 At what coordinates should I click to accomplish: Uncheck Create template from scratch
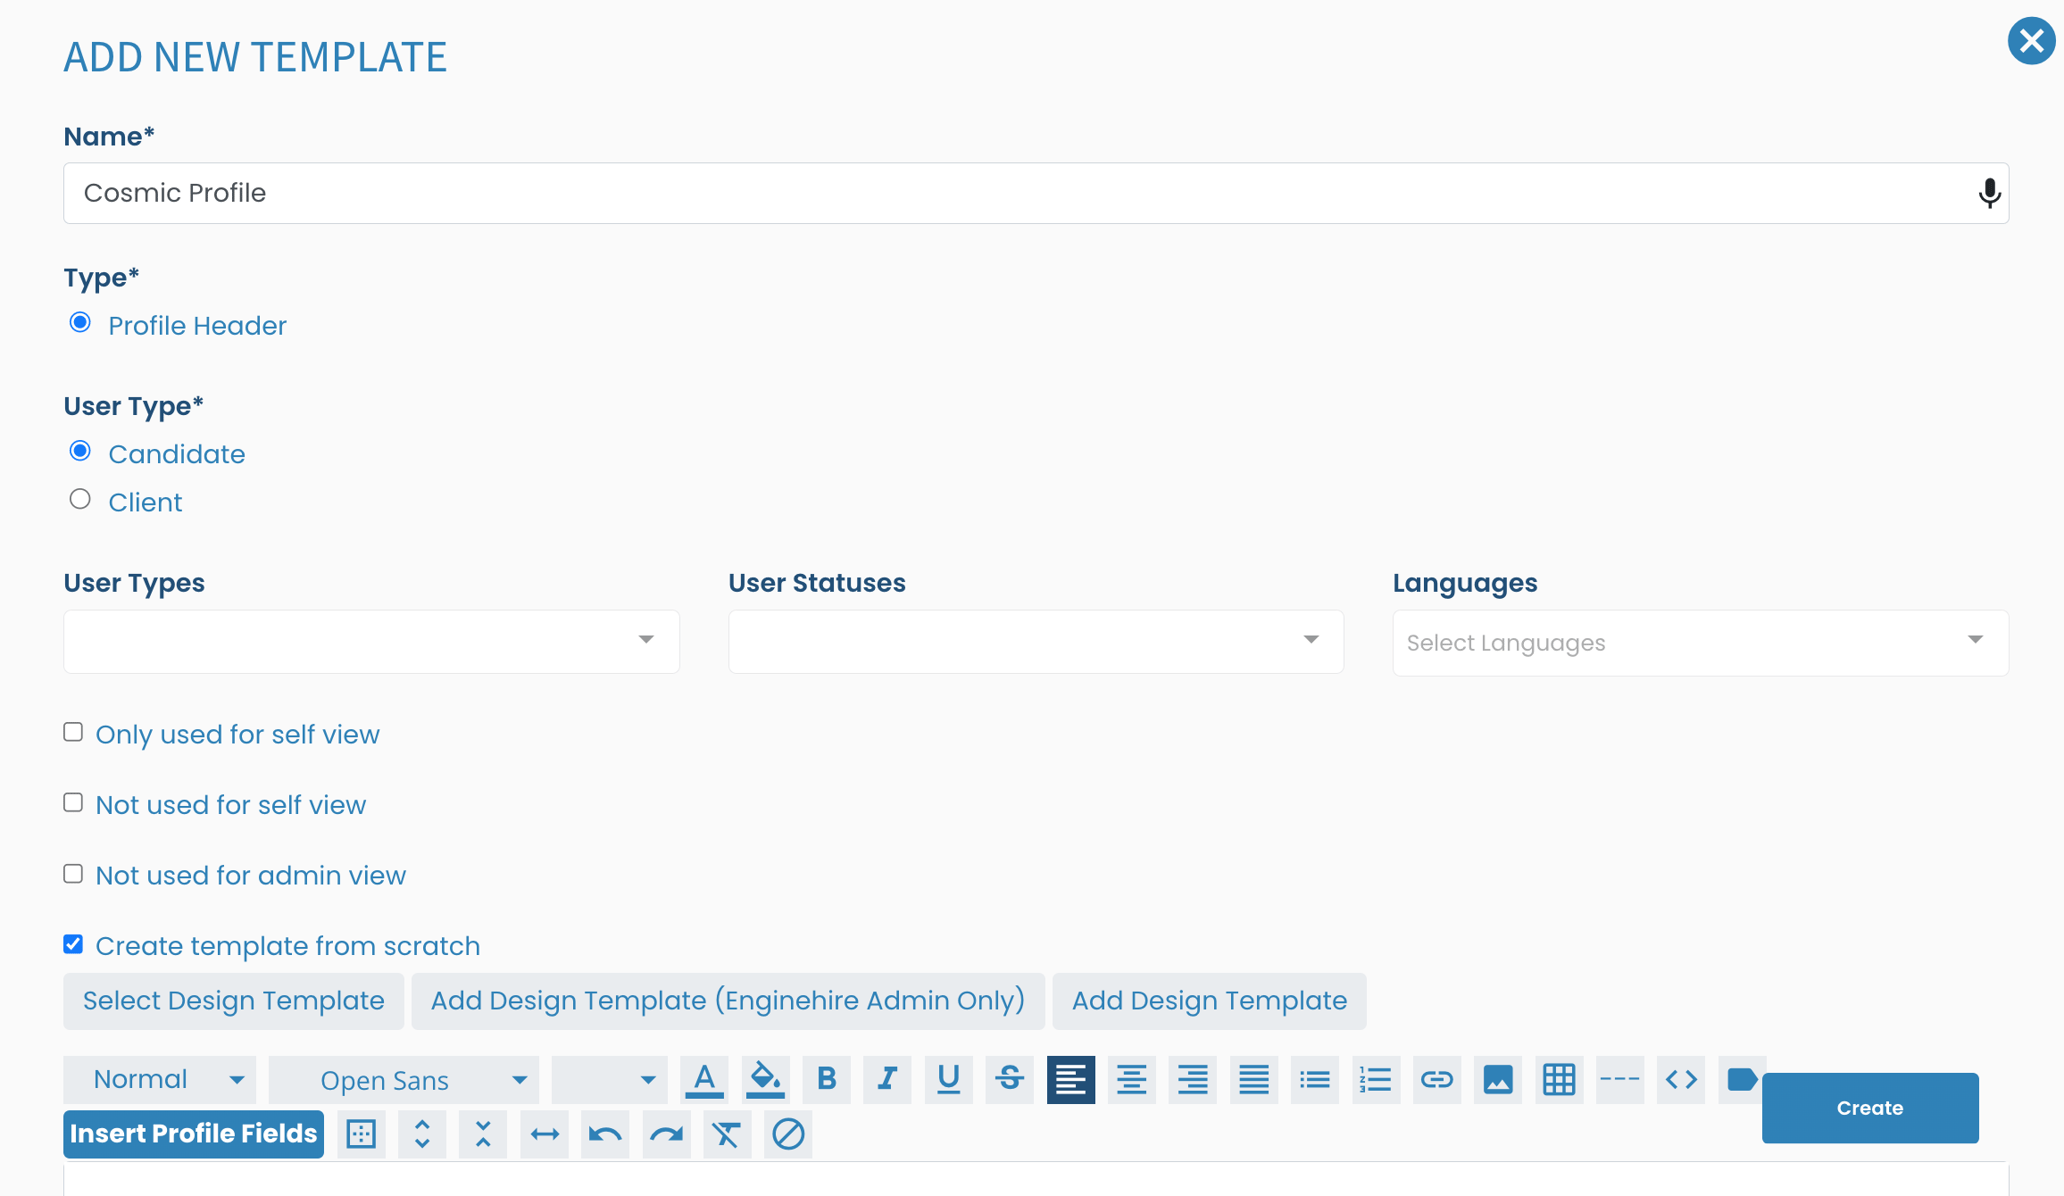click(73, 944)
